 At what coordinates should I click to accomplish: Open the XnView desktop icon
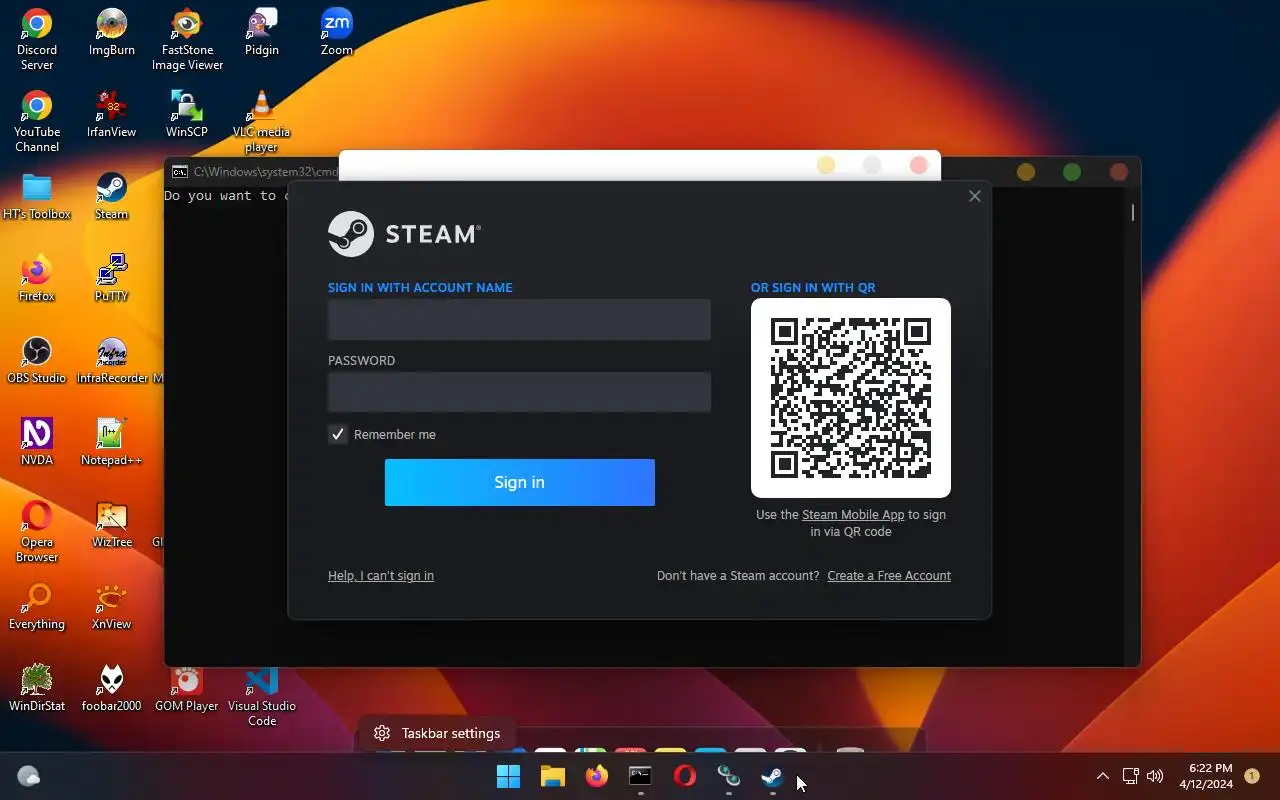[x=111, y=607]
